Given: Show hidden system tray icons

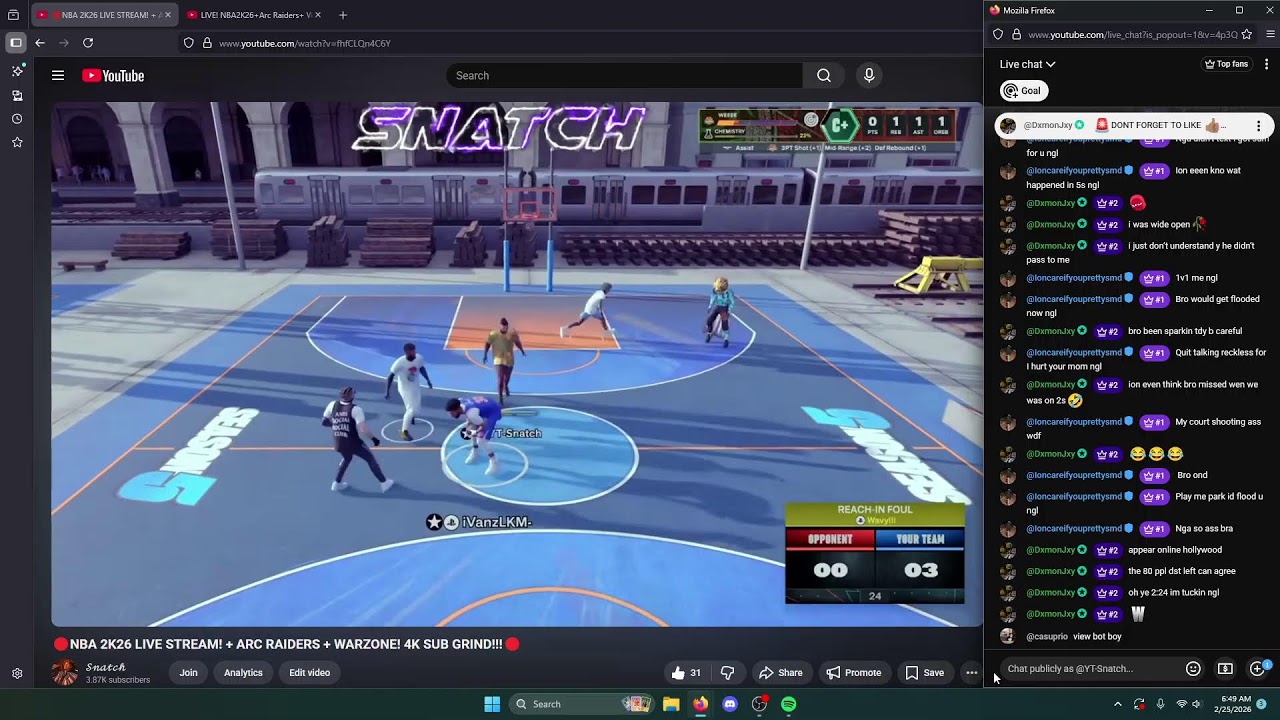Looking at the screenshot, I should pos(1118,704).
